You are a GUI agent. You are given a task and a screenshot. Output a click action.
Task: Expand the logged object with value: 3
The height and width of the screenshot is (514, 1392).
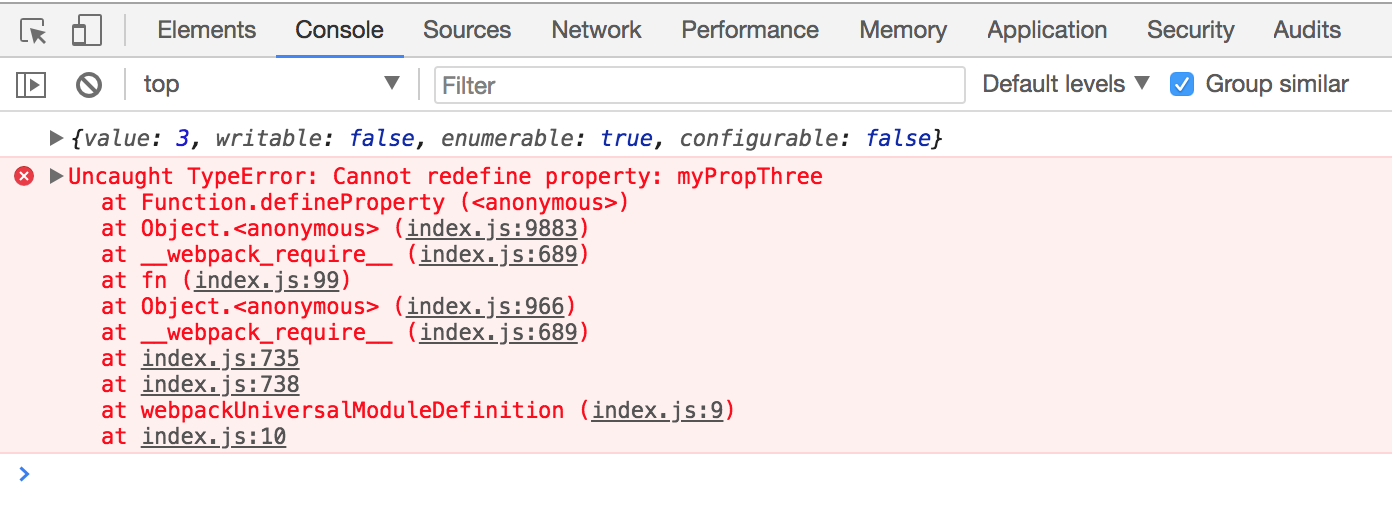pyautogui.click(x=57, y=138)
